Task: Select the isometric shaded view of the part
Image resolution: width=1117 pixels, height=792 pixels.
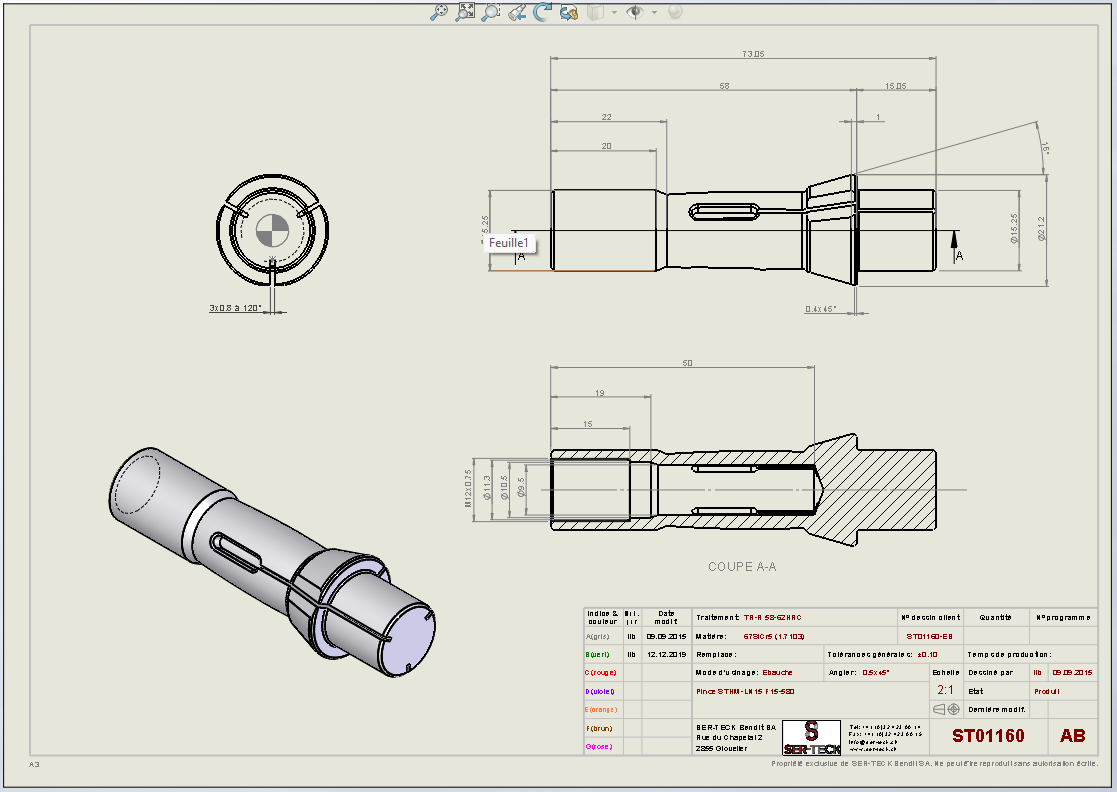Action: pos(272,563)
